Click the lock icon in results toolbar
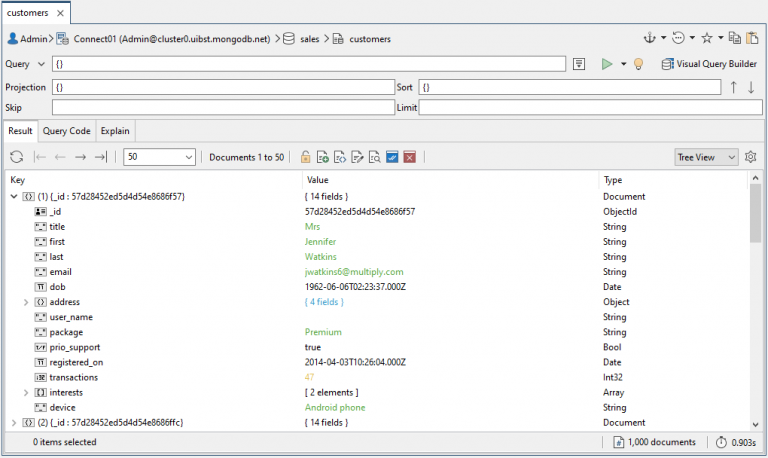This screenshot has width=768, height=458. pos(306,157)
